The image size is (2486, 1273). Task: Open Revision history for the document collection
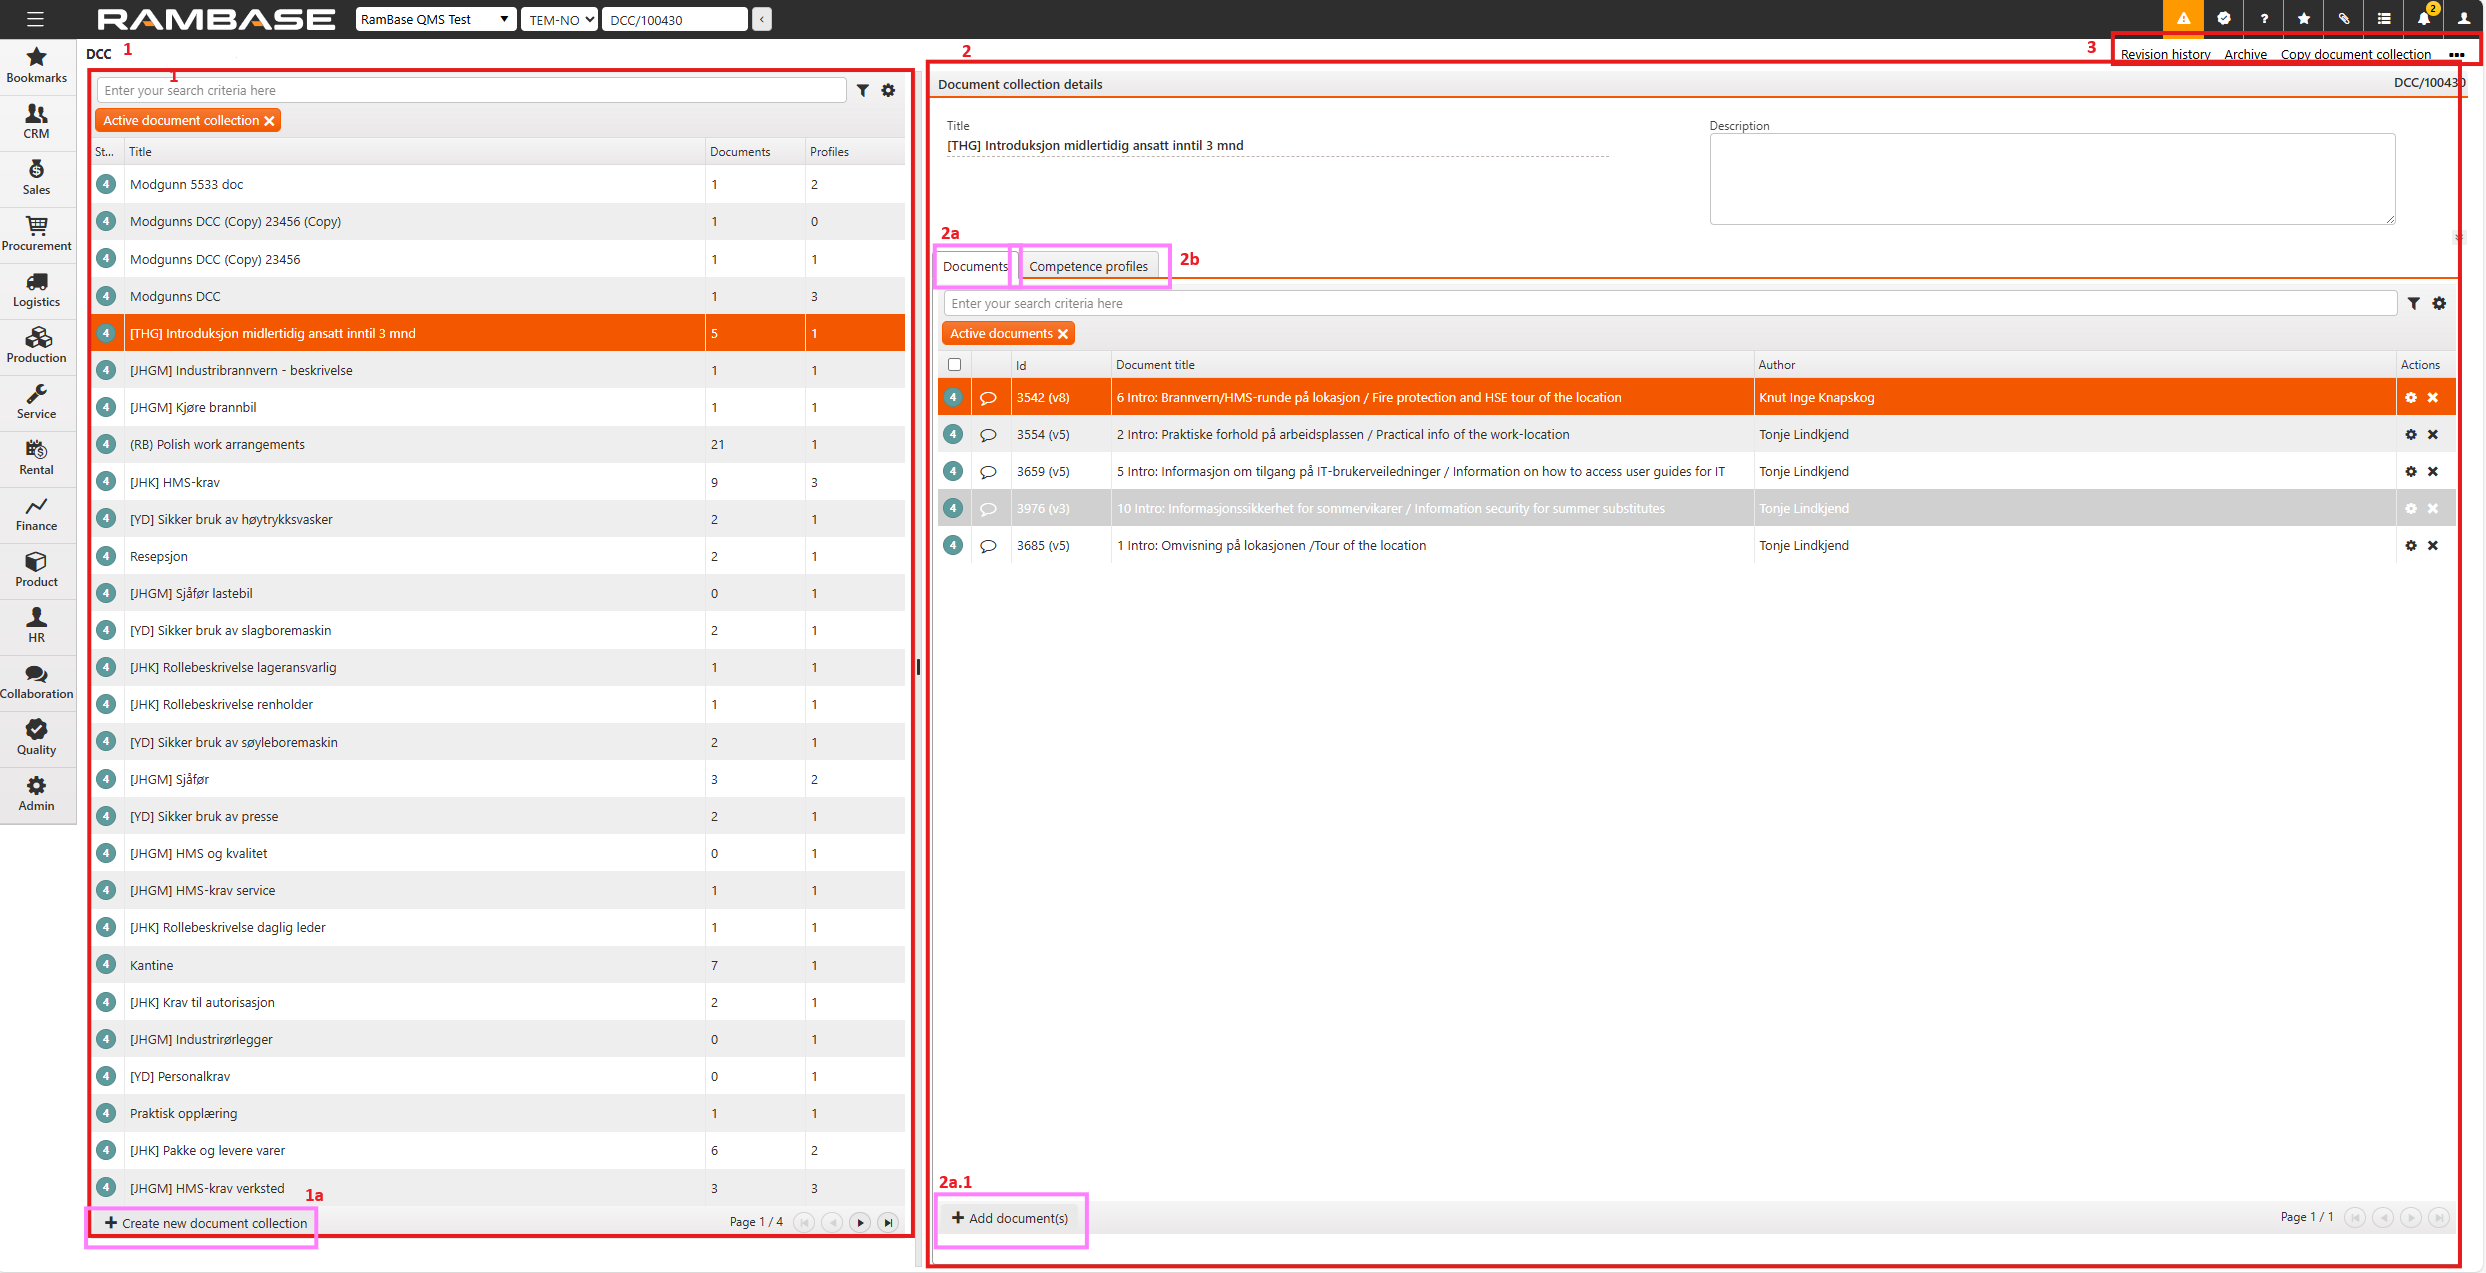click(x=2165, y=54)
